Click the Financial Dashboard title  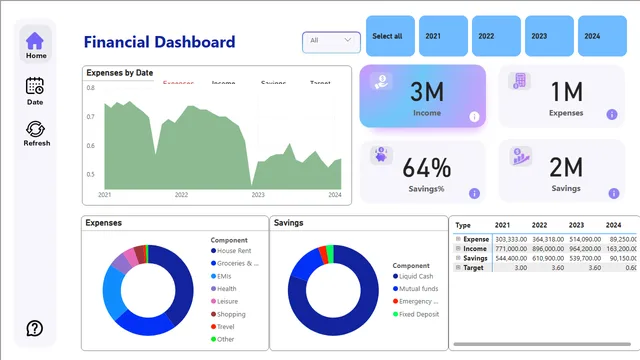tap(159, 42)
